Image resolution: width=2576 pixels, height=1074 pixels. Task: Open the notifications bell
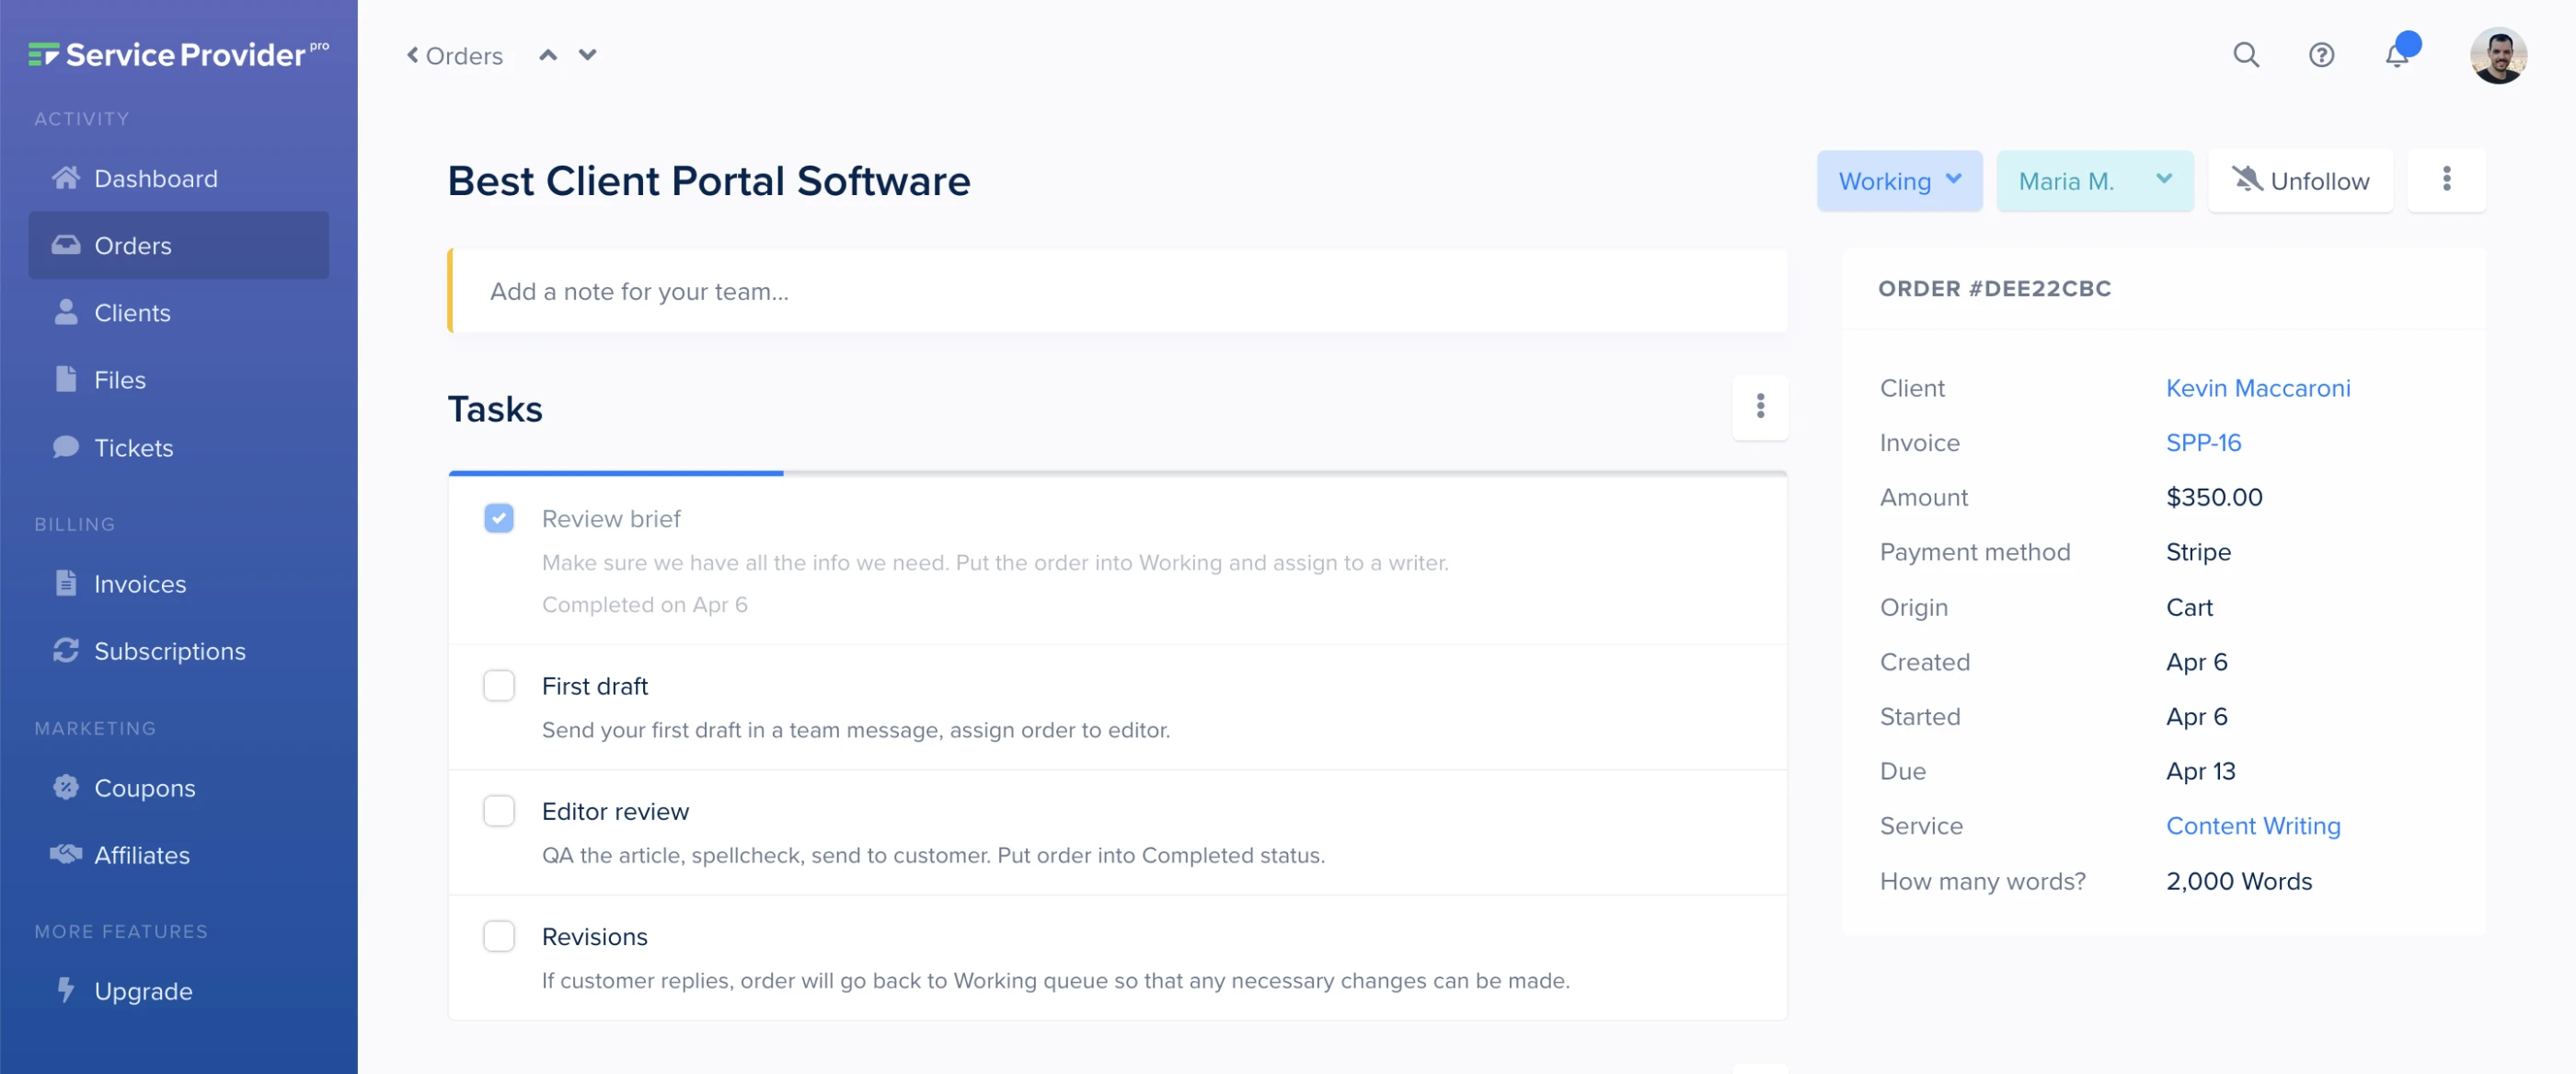[x=2397, y=55]
